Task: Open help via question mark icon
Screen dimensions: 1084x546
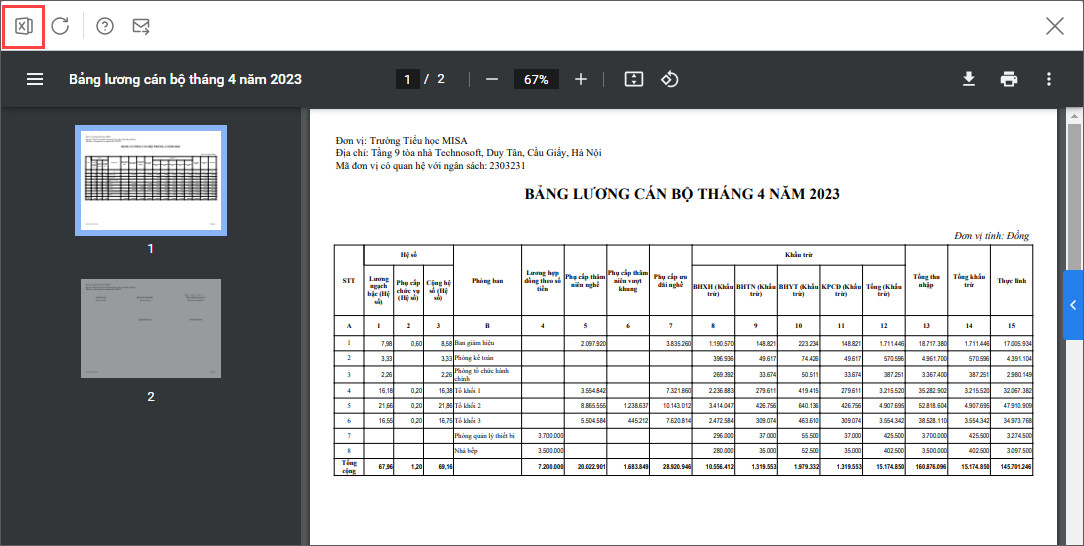Action: point(104,26)
